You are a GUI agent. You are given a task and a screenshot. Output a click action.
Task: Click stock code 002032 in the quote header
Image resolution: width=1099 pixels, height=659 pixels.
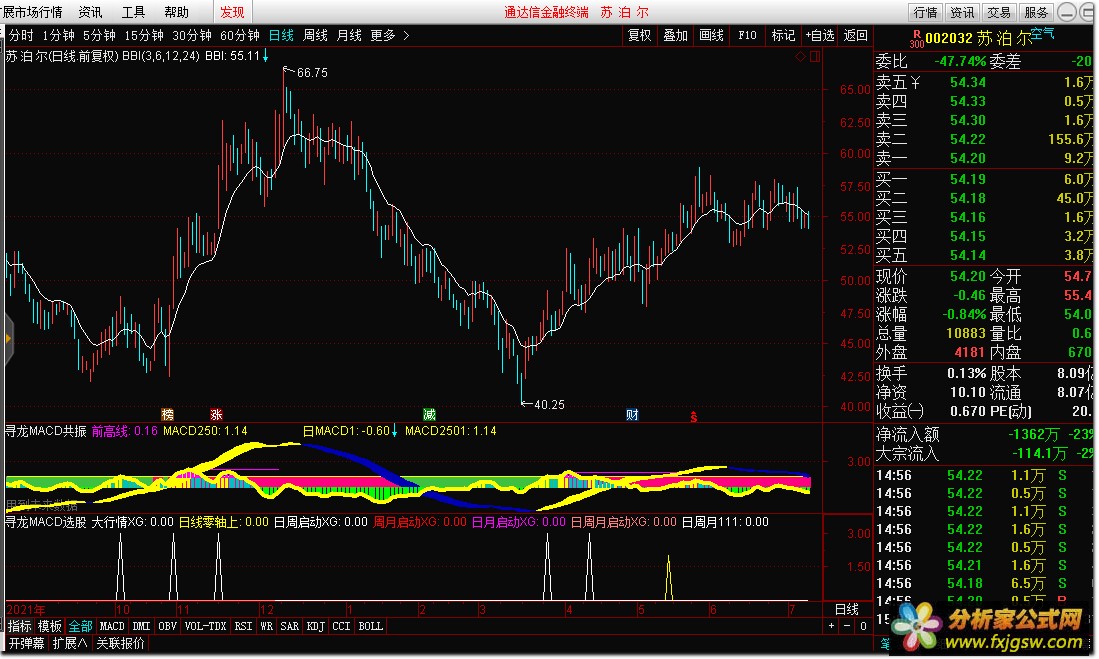[x=949, y=39]
